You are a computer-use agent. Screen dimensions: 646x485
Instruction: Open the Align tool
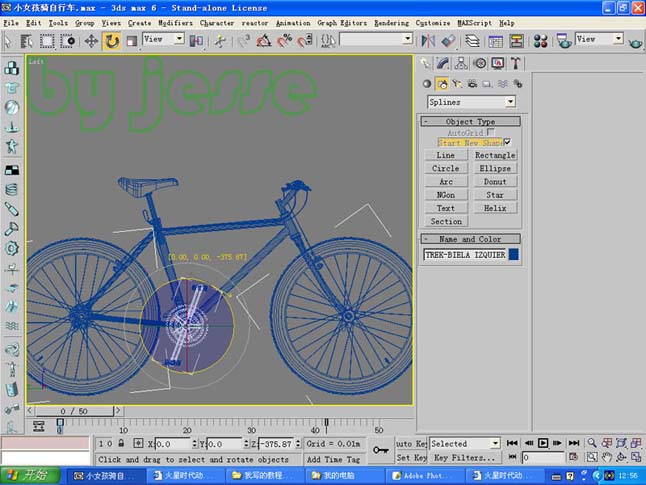pos(448,41)
